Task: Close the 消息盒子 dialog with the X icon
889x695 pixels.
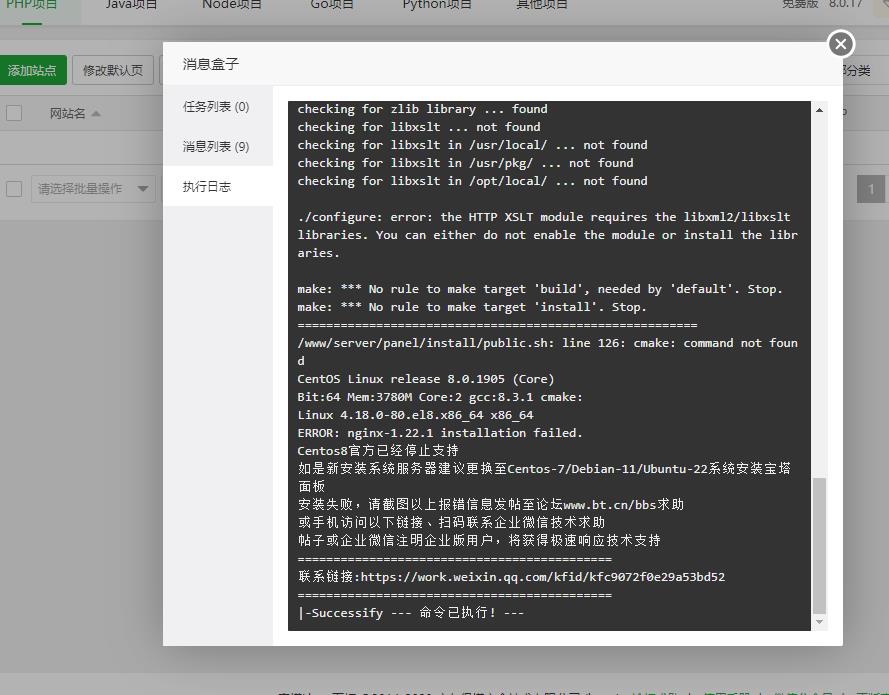Action: click(x=841, y=44)
